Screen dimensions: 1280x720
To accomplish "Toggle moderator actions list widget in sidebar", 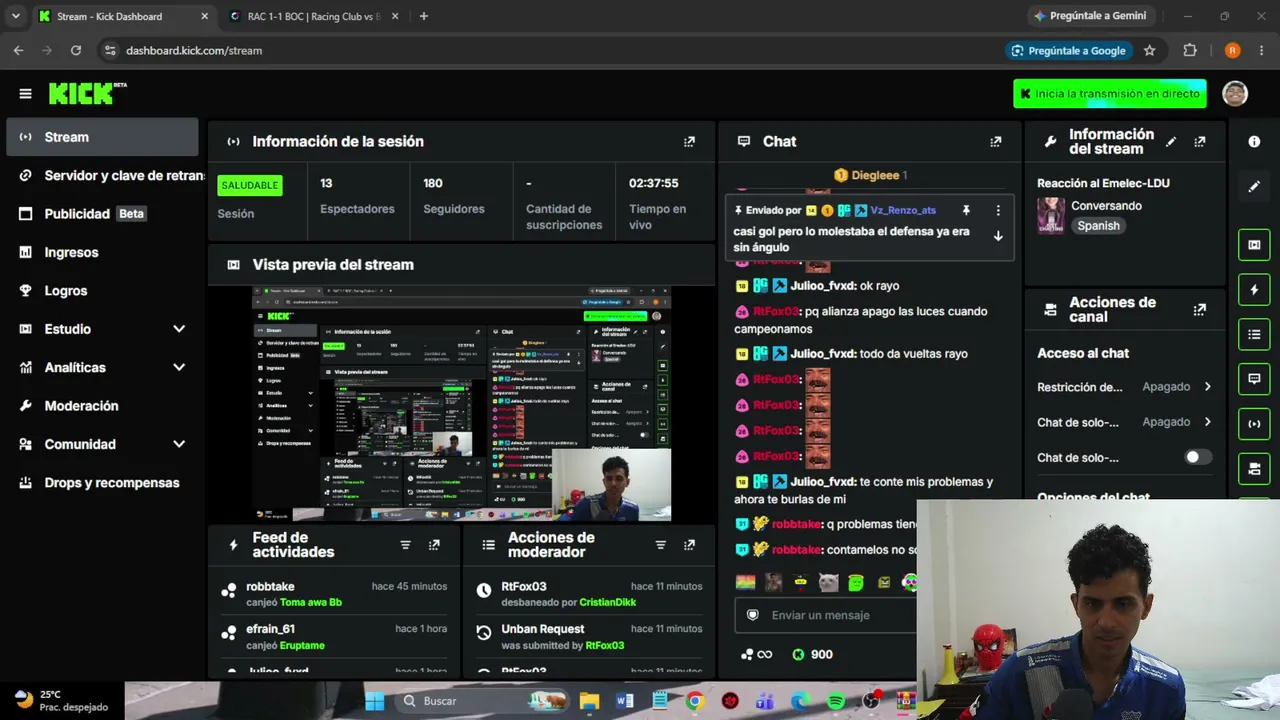I will tap(1254, 334).
